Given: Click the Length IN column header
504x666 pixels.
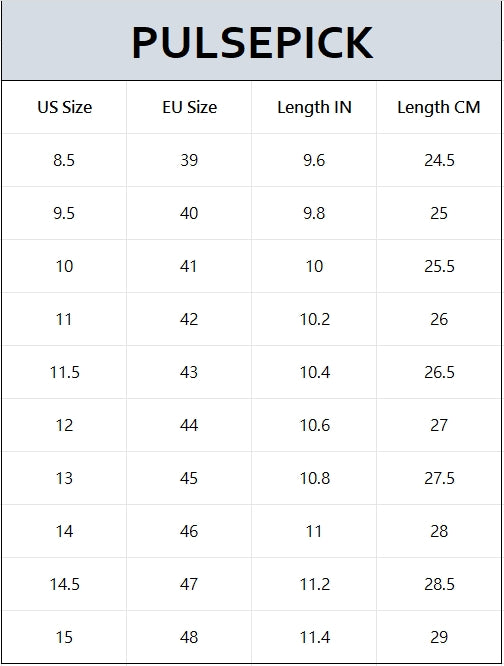Looking at the screenshot, I should [314, 107].
